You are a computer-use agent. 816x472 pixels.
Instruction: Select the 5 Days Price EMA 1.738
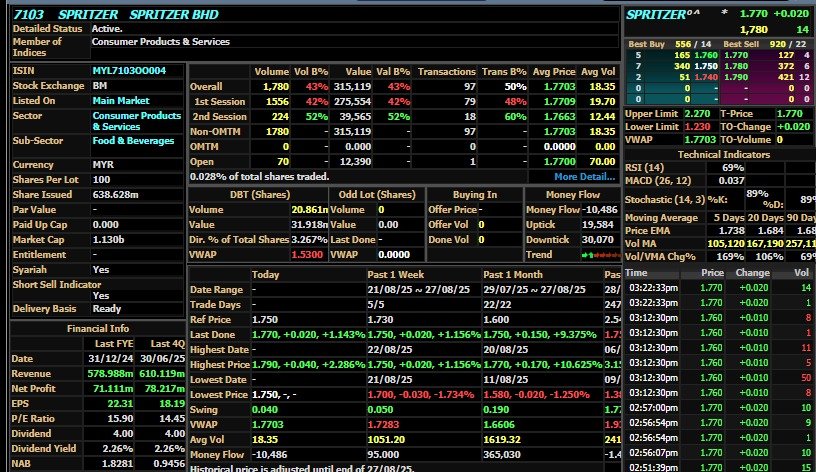tap(731, 231)
